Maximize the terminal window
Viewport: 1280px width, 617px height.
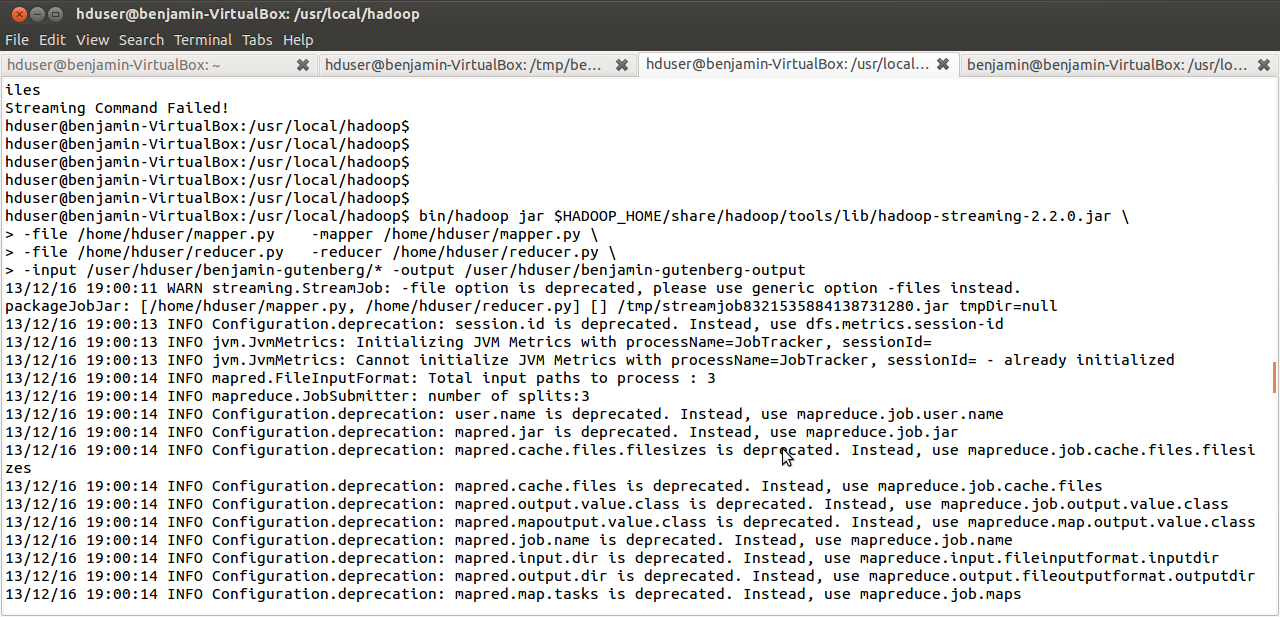(54, 14)
